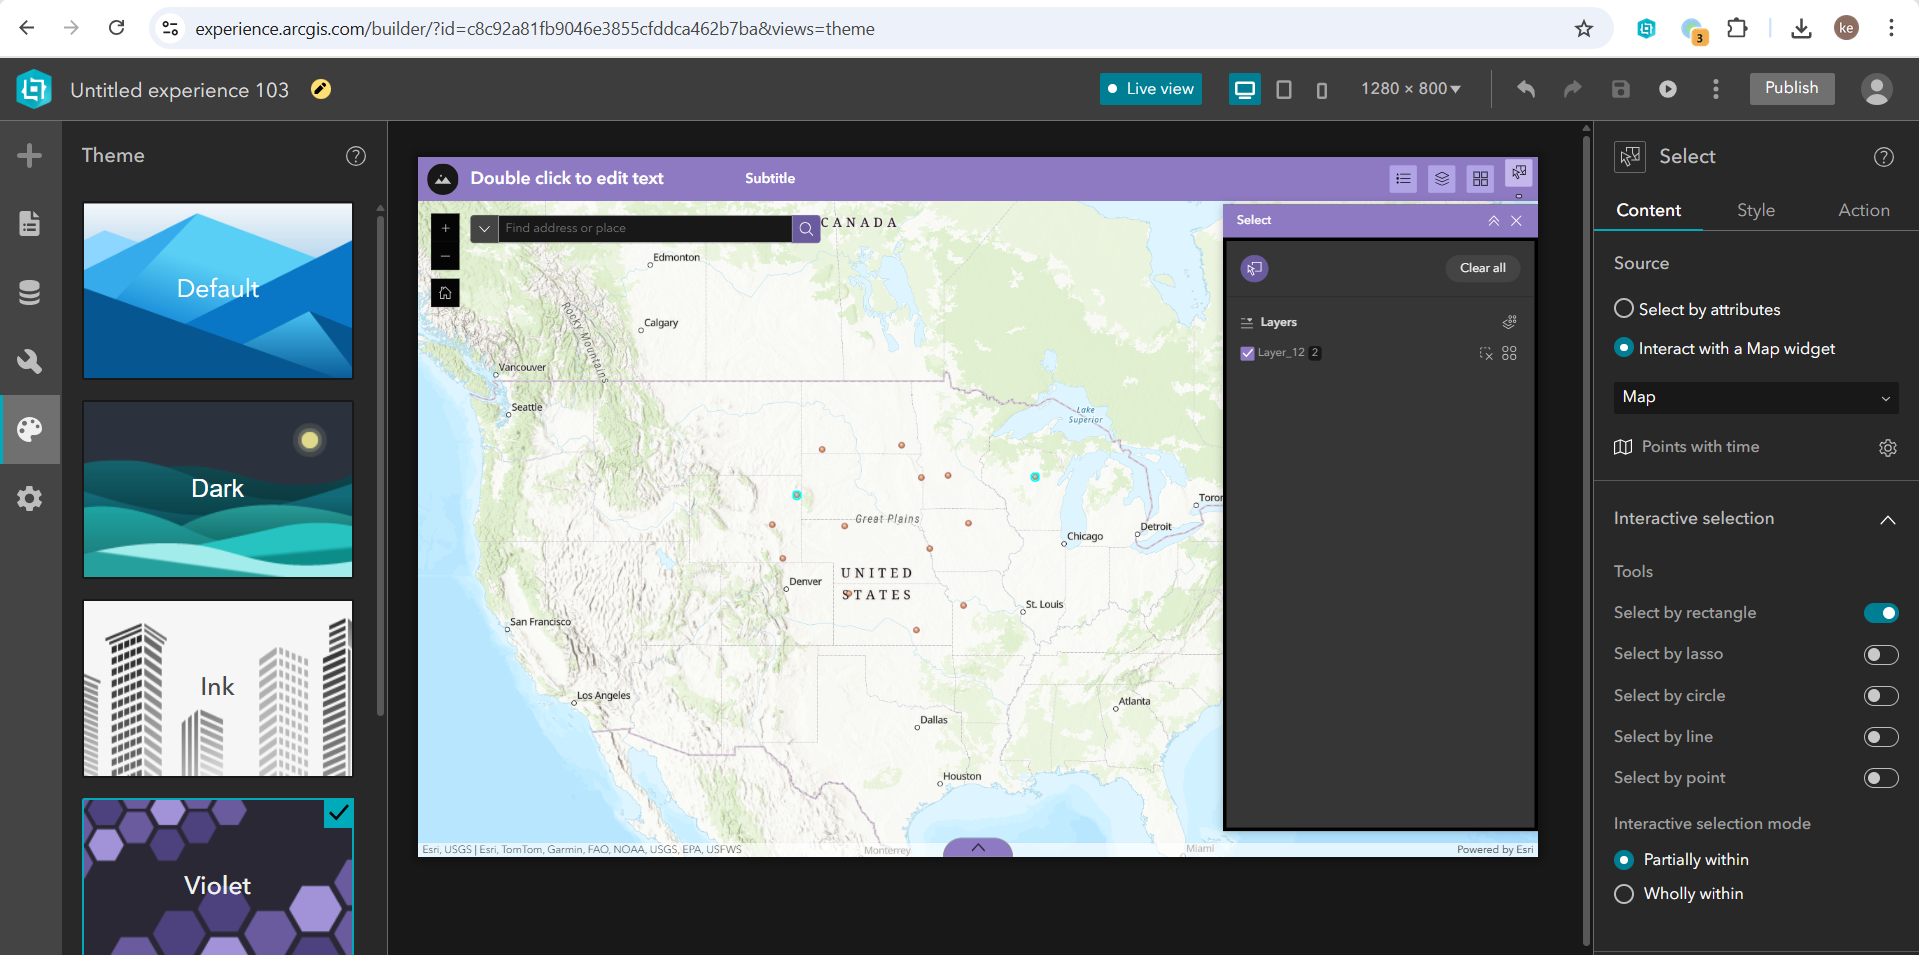Switch to the Style tab
Image resolution: width=1919 pixels, height=955 pixels.
pyautogui.click(x=1755, y=210)
